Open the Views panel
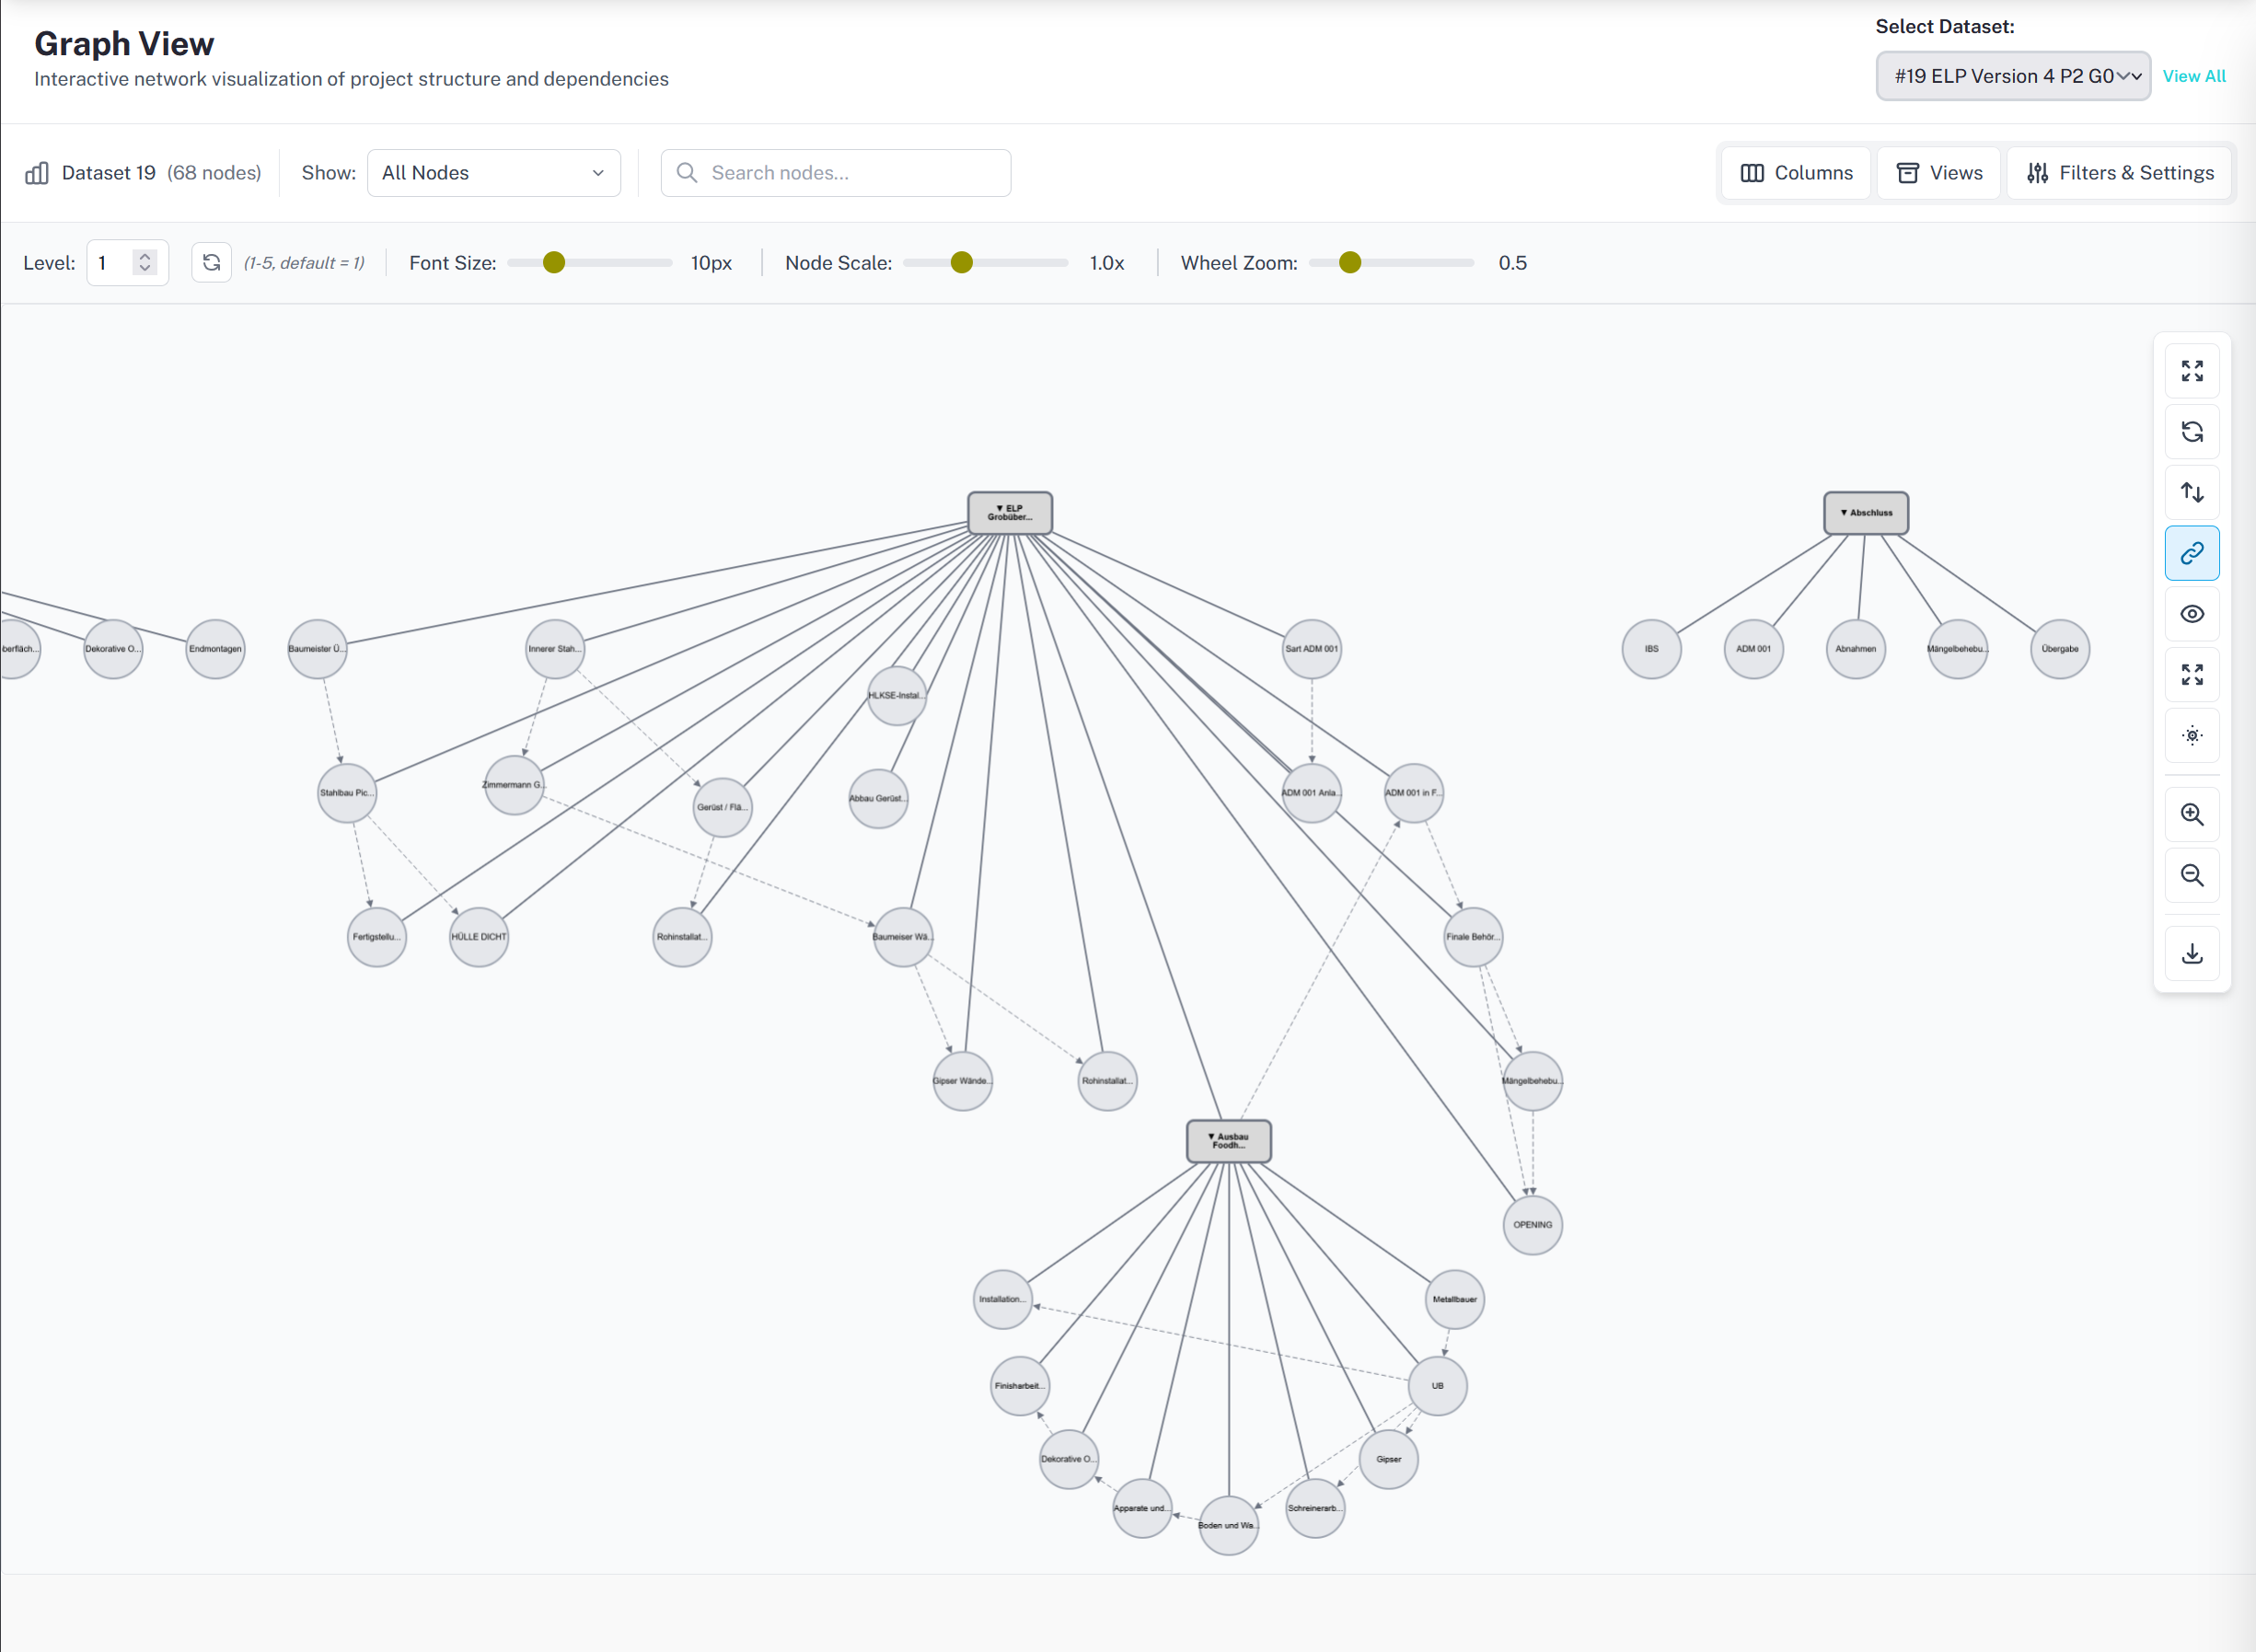Screen dimensions: 2256x1652 pos(1939,173)
